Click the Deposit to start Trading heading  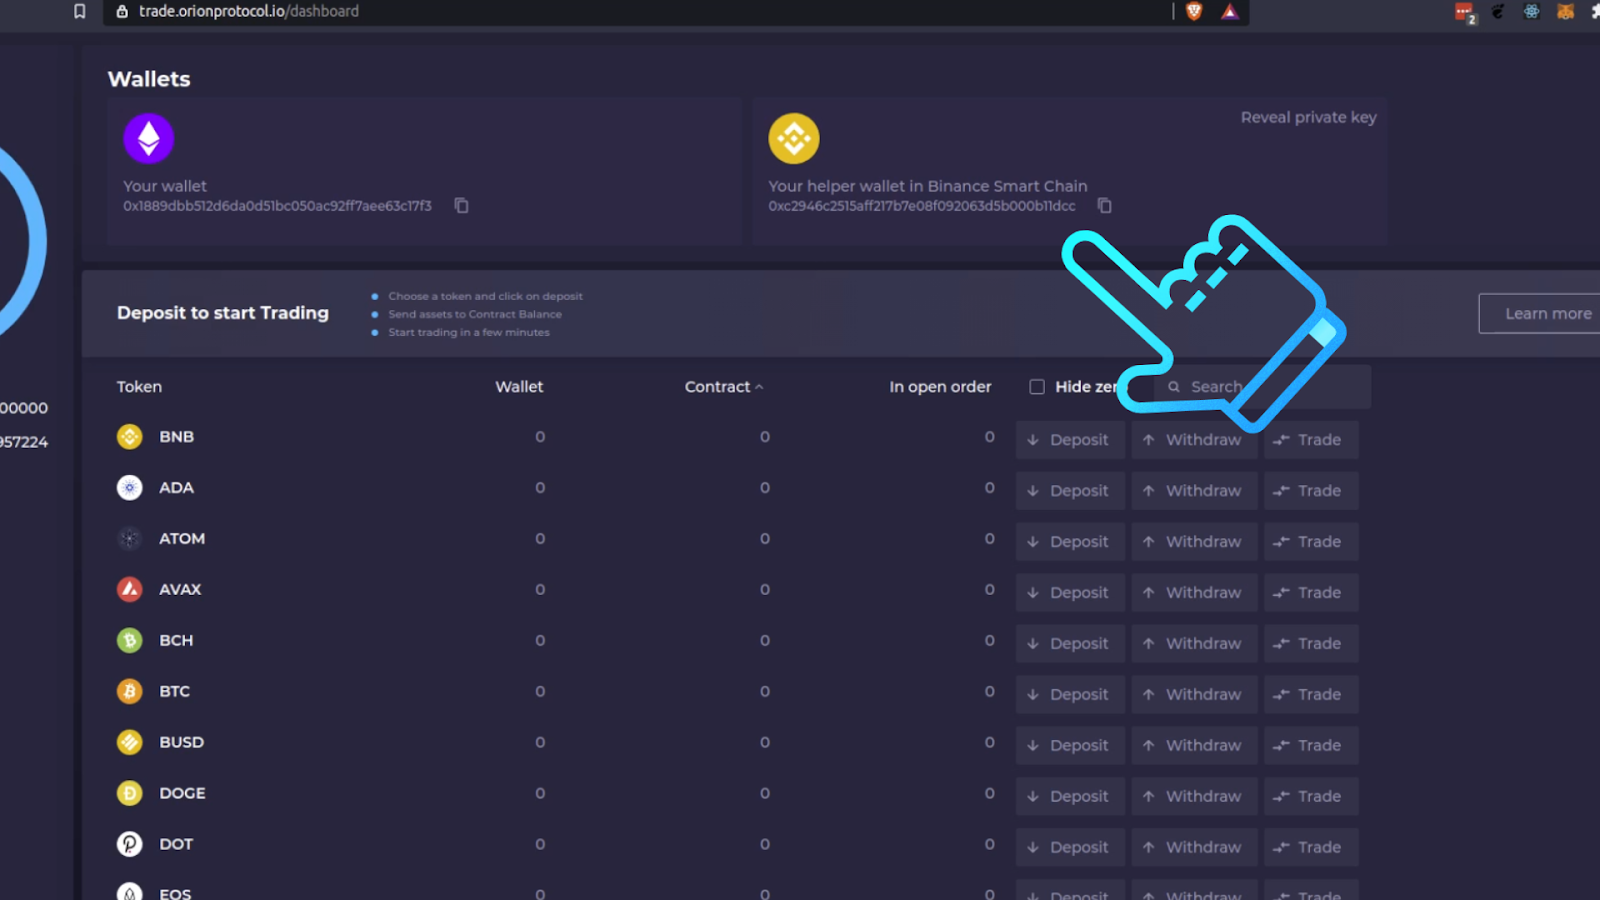[x=223, y=313]
